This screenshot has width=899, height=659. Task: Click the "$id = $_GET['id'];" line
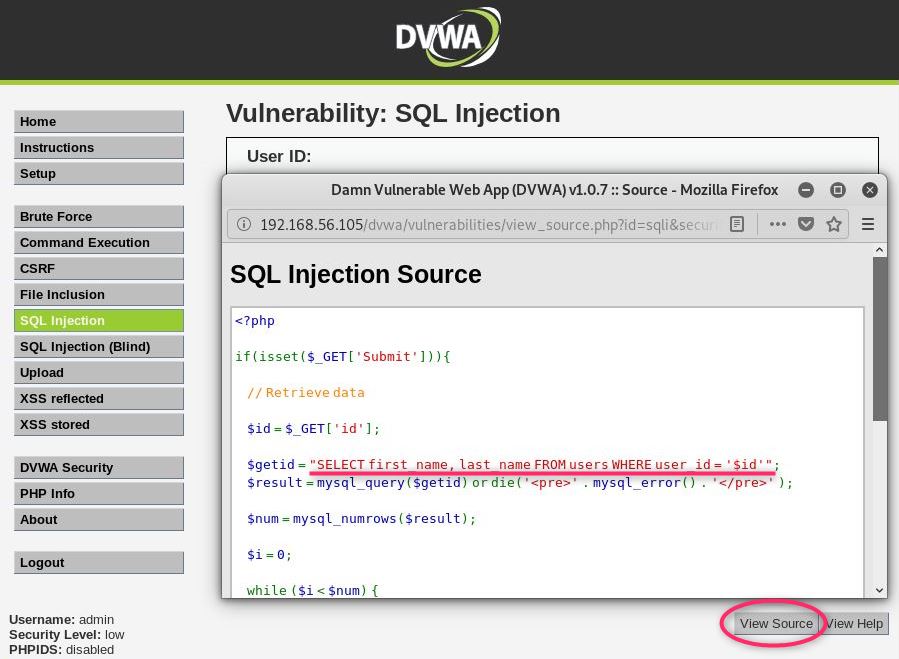pyautogui.click(x=313, y=428)
